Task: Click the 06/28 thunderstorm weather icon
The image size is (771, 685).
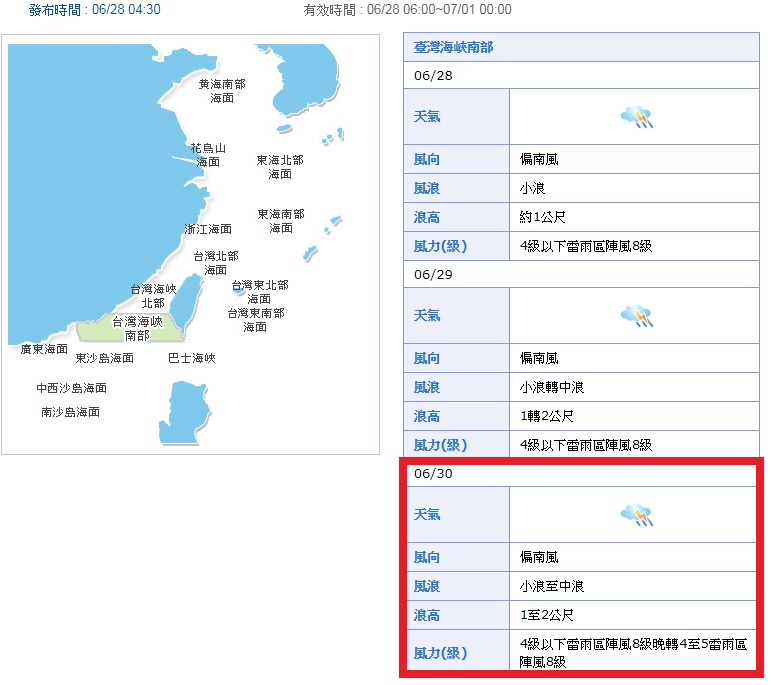Action: pyautogui.click(x=637, y=117)
